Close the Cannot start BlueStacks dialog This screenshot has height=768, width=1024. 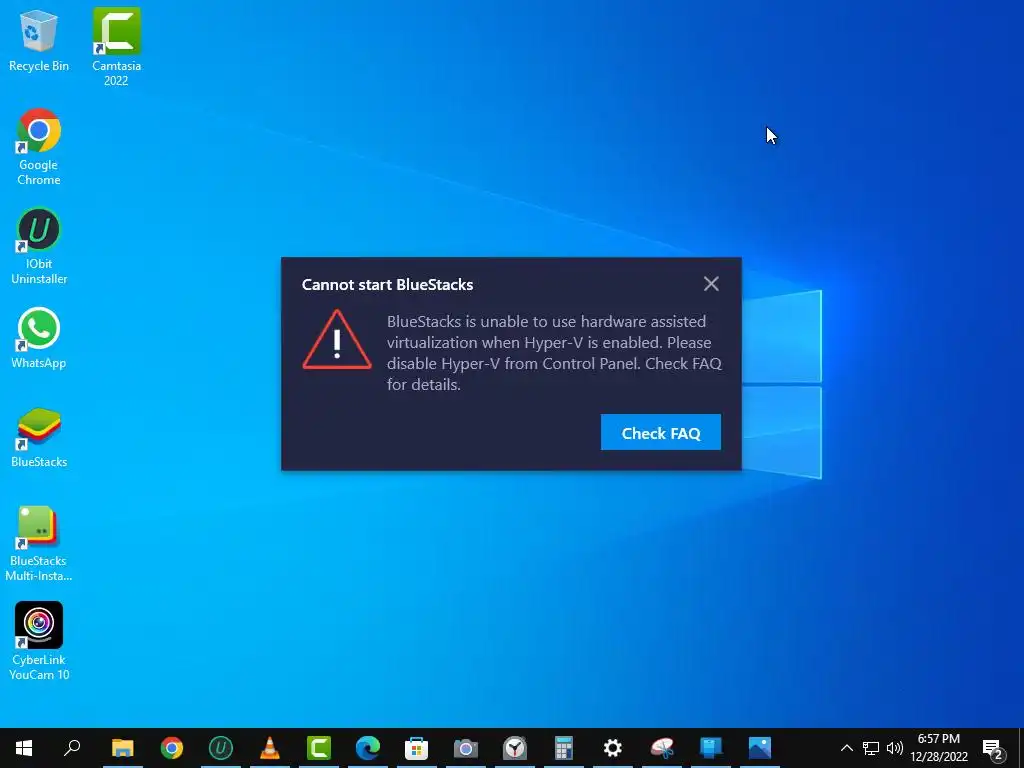point(711,283)
